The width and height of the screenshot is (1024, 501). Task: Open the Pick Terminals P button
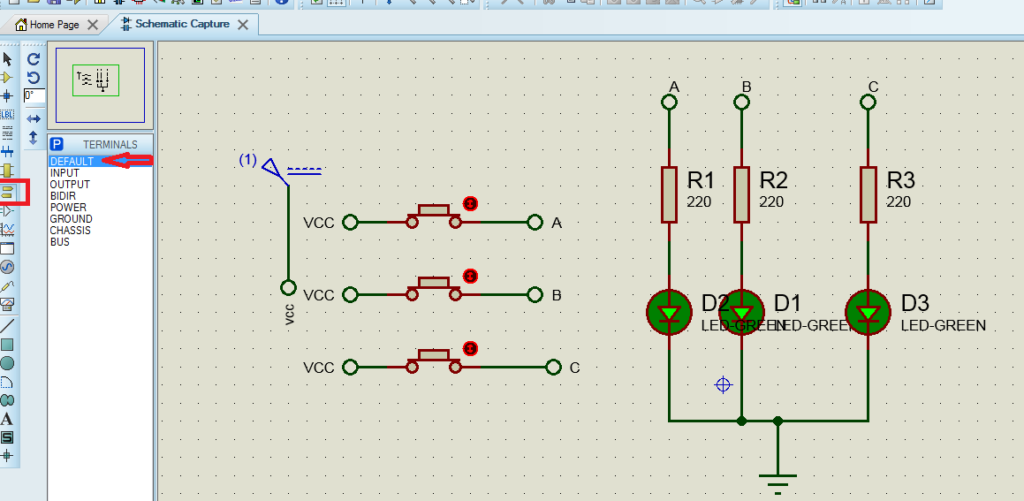point(57,144)
